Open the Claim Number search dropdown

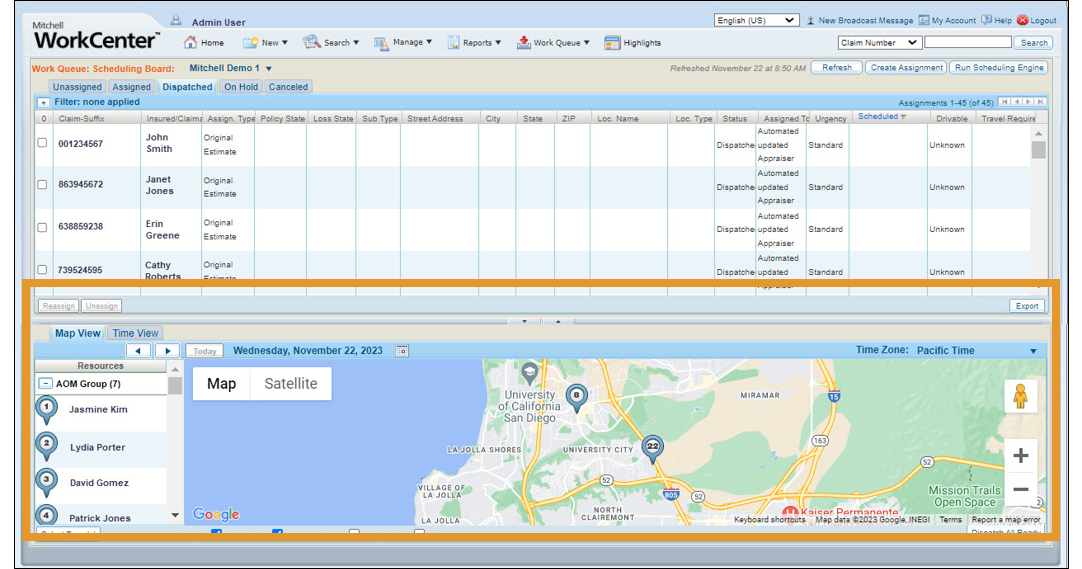tap(879, 43)
